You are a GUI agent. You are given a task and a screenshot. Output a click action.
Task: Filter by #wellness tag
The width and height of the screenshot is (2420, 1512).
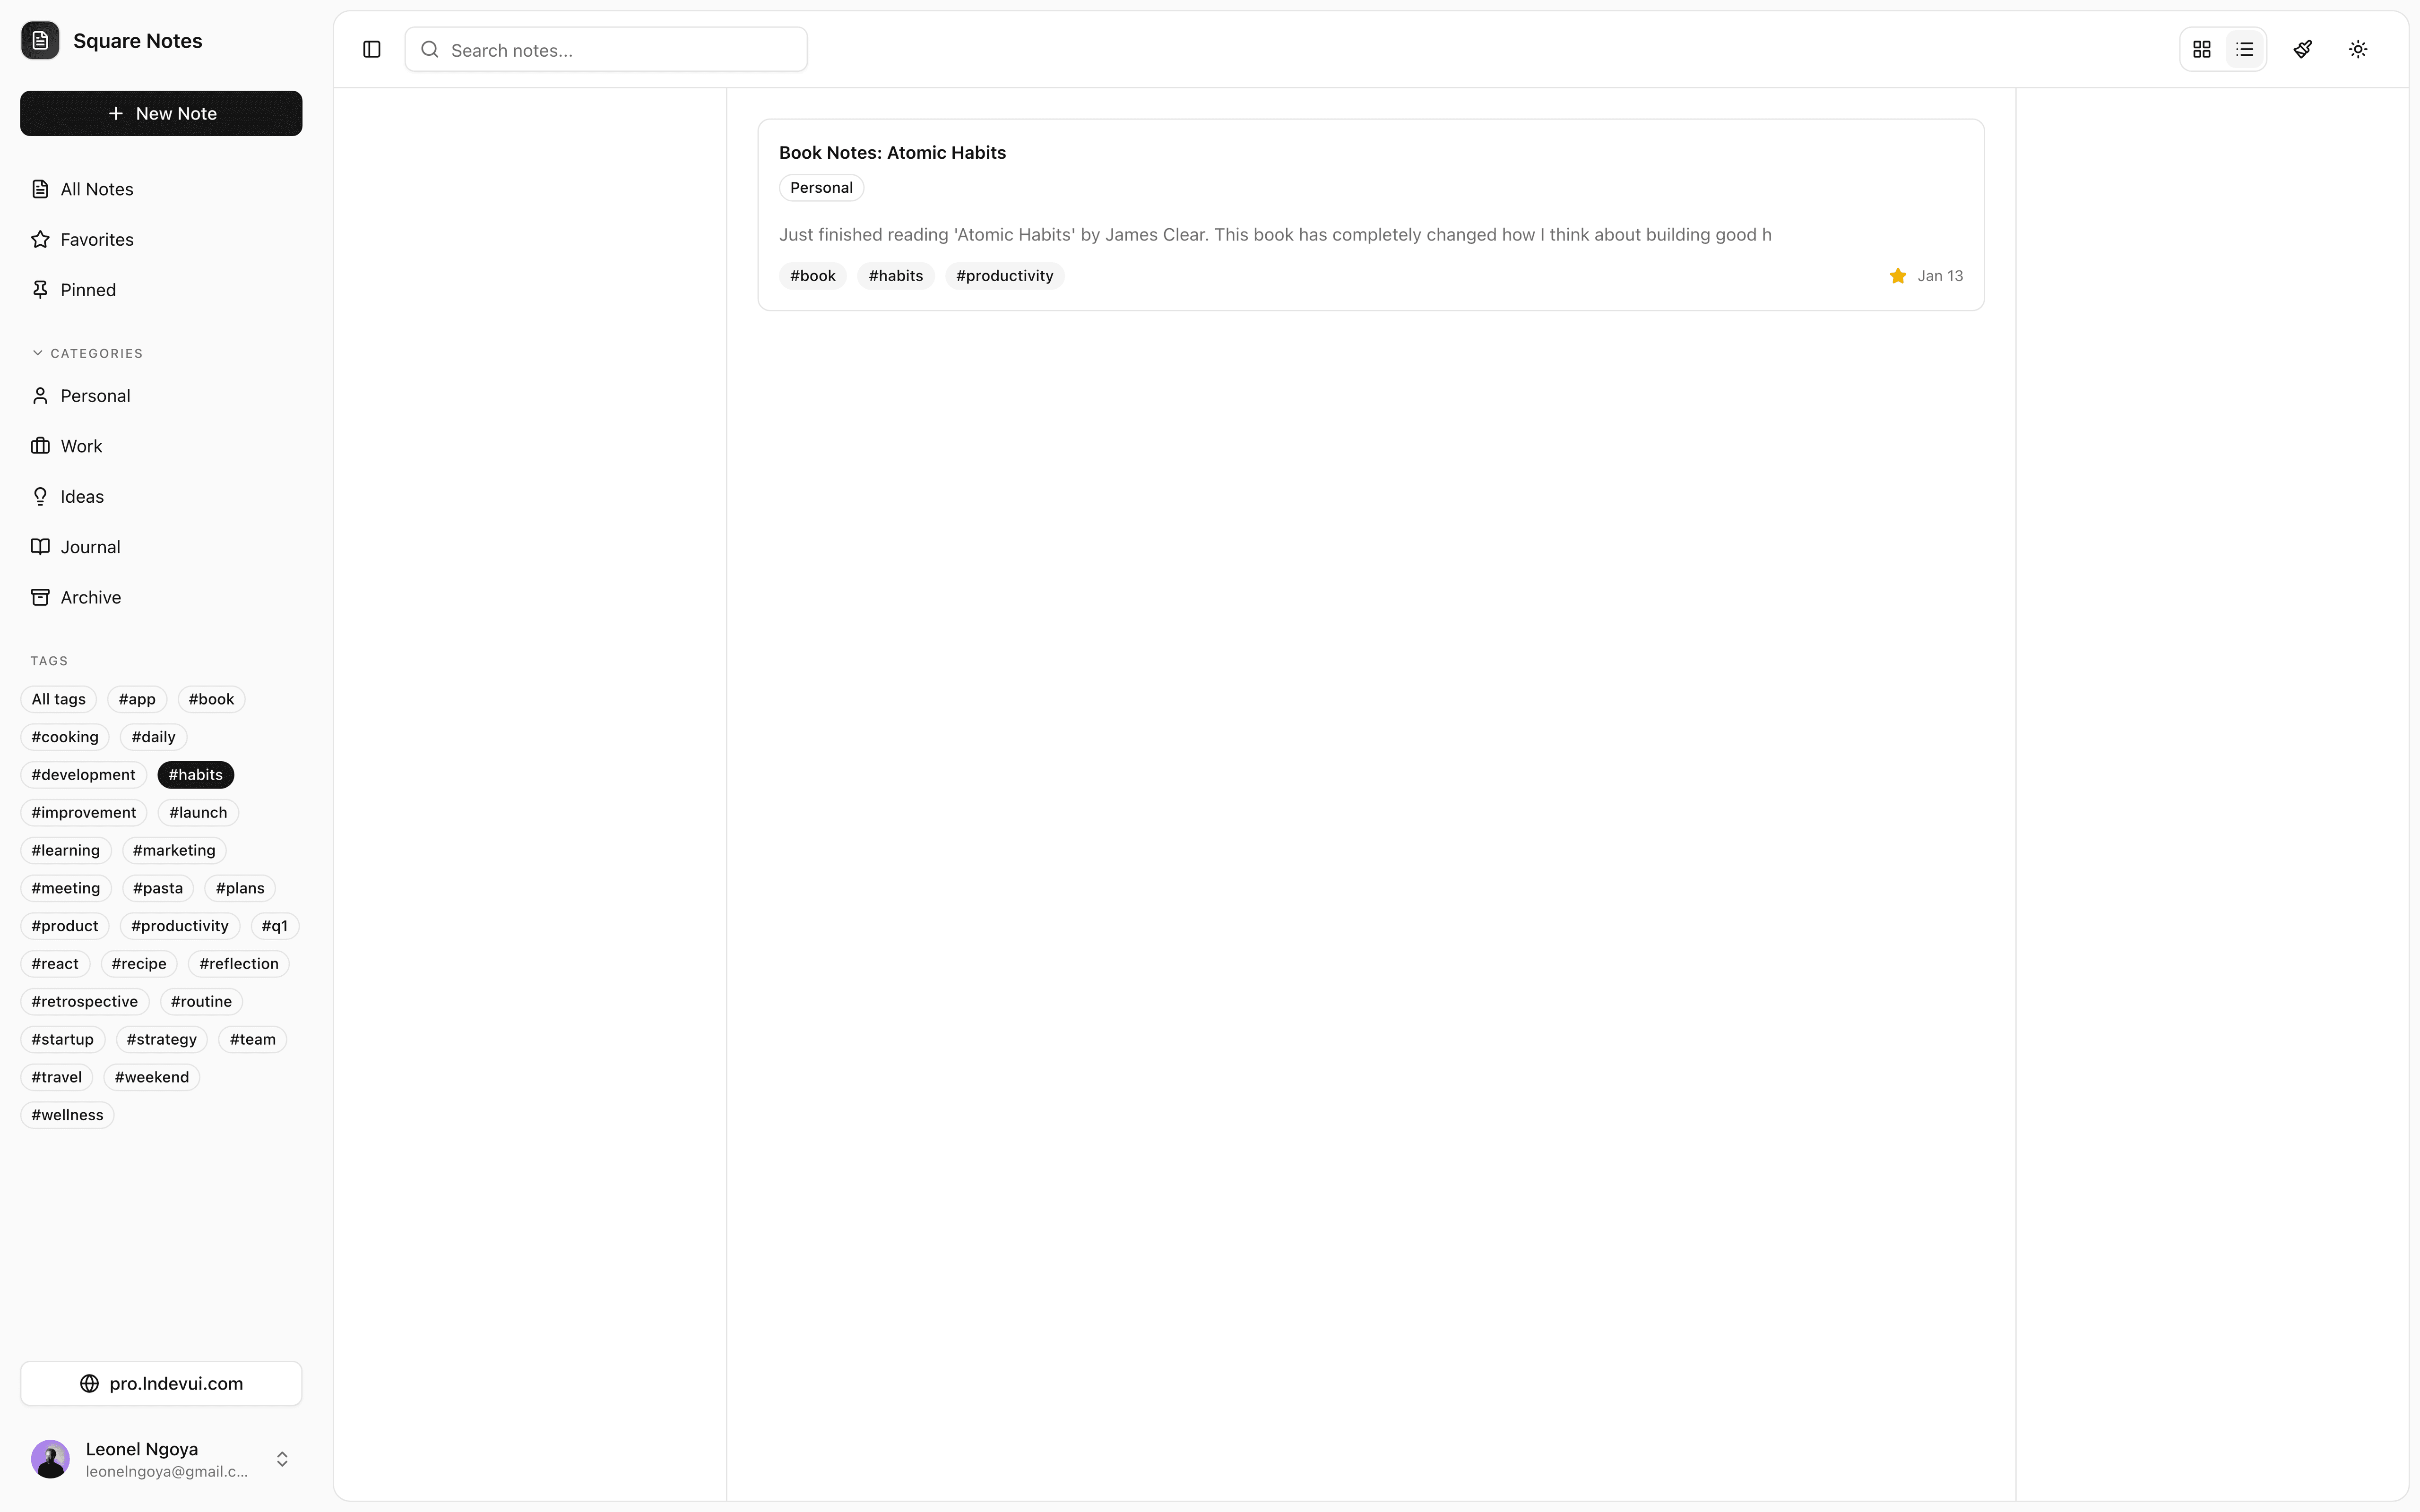coord(67,1115)
